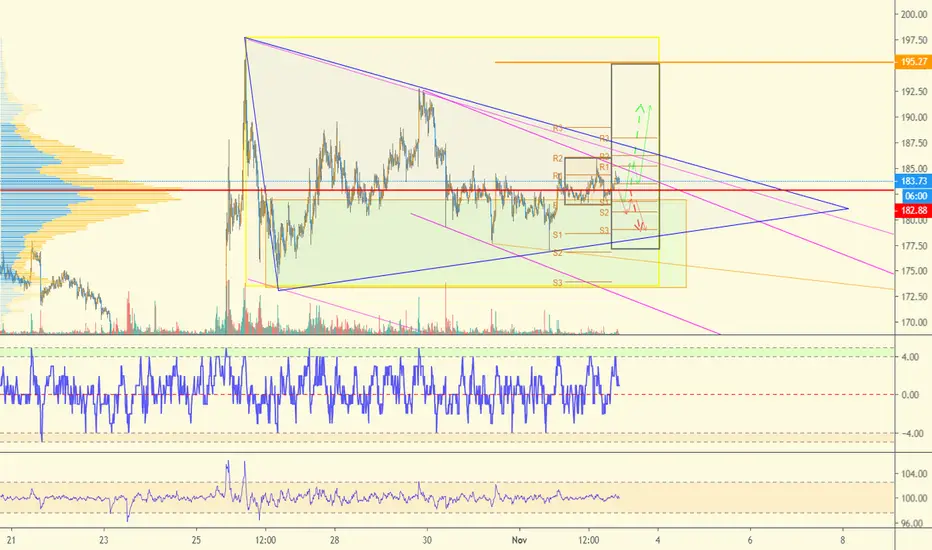Click the 12:00 time label after Nov
932x550 pixels.
tap(588, 540)
